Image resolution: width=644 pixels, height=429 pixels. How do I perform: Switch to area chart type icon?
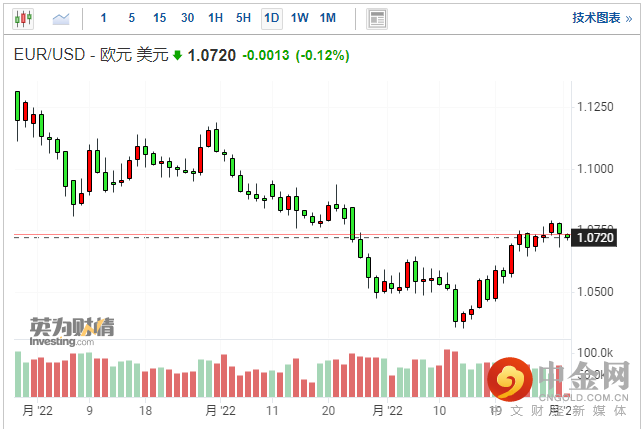click(61, 18)
